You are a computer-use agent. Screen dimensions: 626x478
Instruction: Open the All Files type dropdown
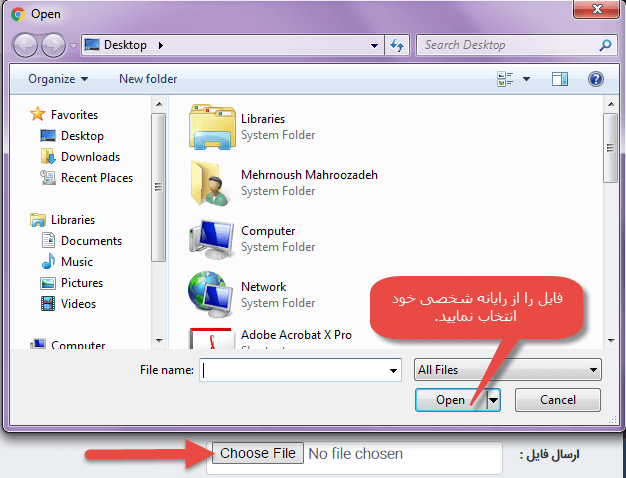click(507, 370)
